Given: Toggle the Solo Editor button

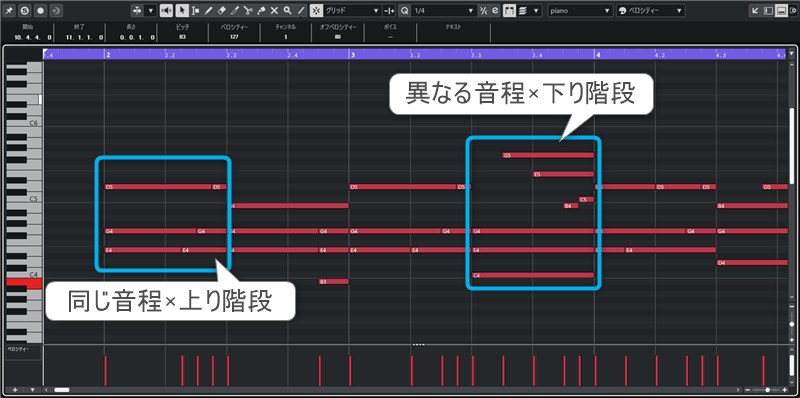Looking at the screenshot, I should point(24,10).
